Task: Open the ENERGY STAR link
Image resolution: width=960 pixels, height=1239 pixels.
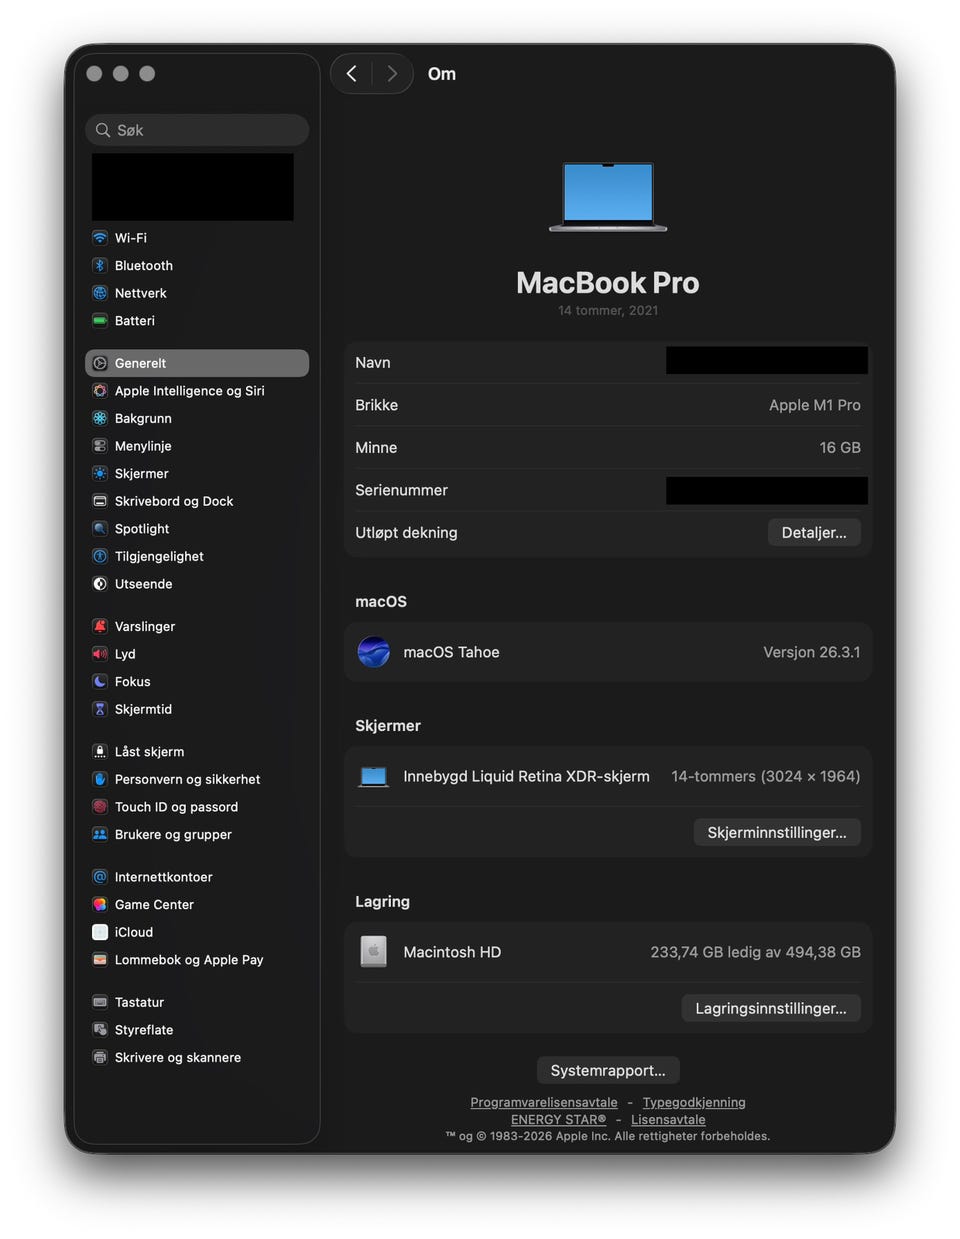Action: pyautogui.click(x=558, y=1119)
